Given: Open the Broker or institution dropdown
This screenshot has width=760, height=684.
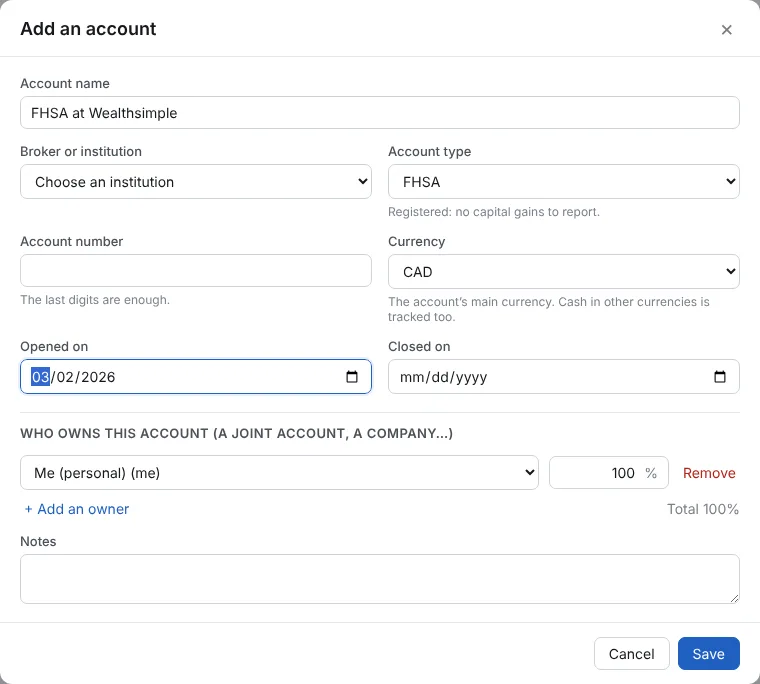Looking at the screenshot, I should (x=196, y=182).
